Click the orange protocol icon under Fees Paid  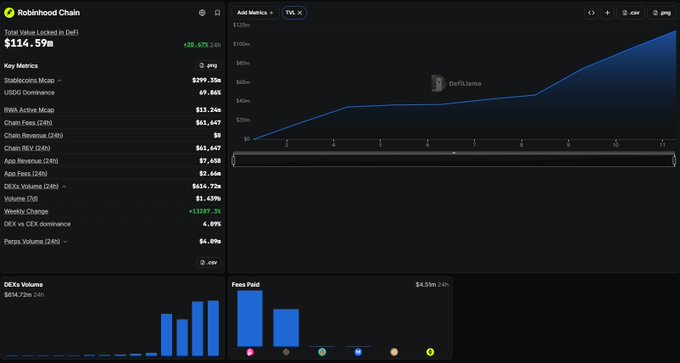[x=394, y=352]
